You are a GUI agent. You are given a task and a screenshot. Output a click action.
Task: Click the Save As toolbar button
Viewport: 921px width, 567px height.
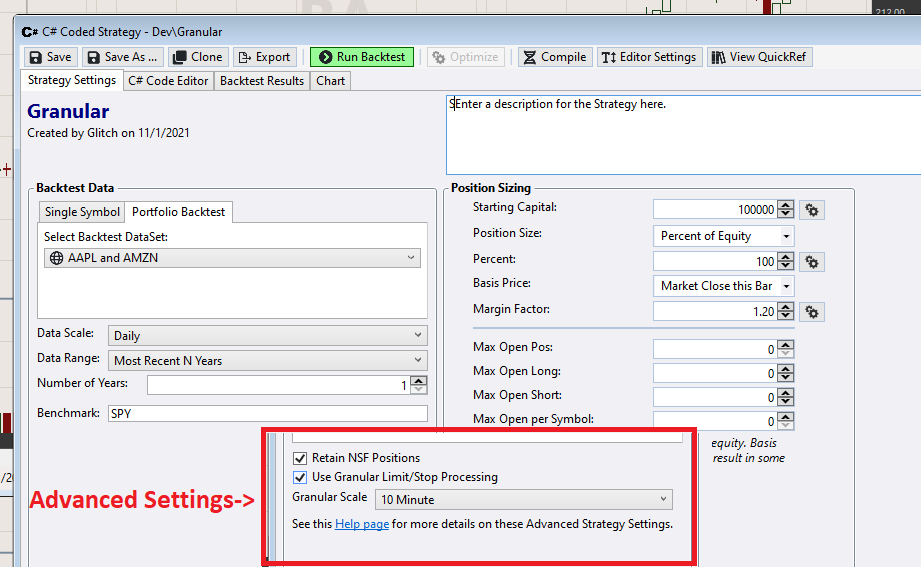122,57
